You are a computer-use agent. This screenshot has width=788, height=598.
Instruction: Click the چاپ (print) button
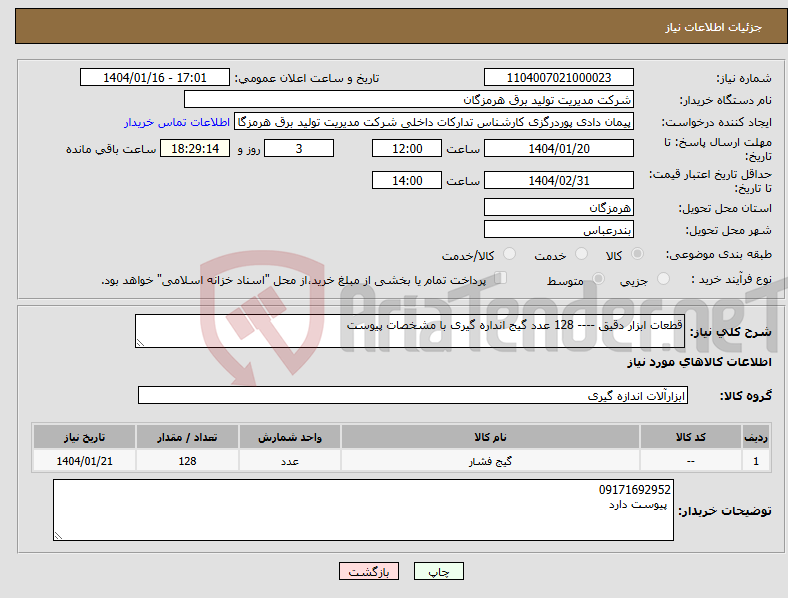pos(438,571)
